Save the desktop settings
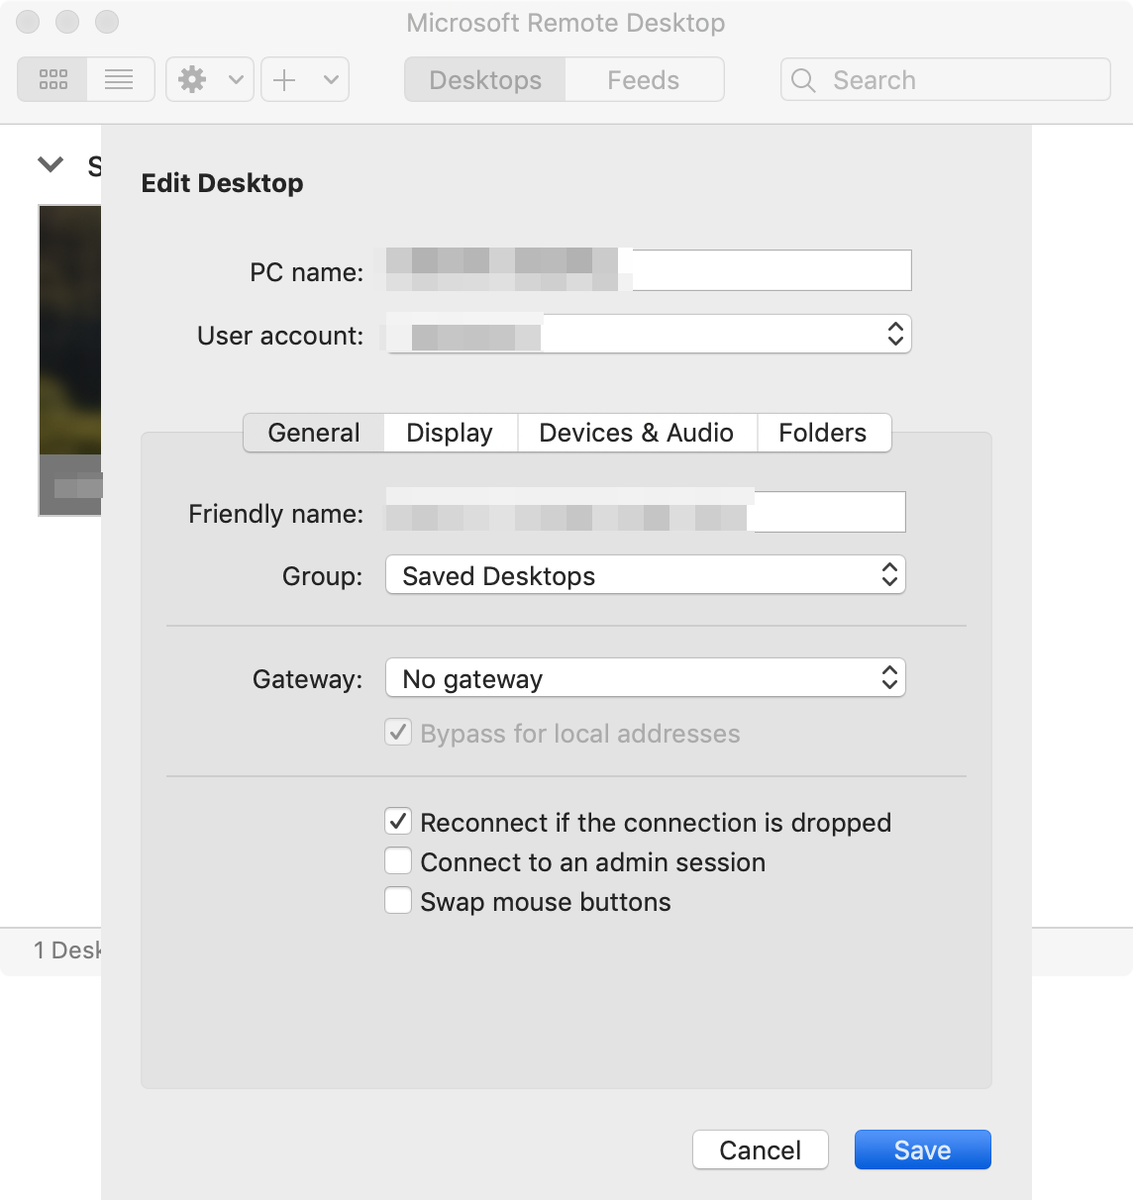The width and height of the screenshot is (1133, 1200). pos(923,1150)
